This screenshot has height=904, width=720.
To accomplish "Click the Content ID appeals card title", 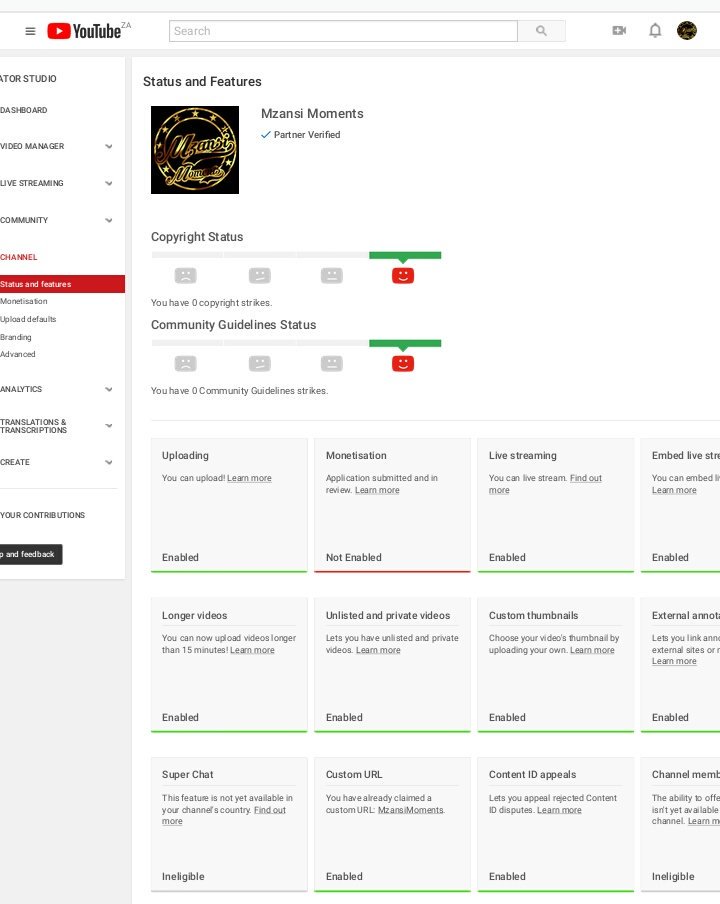I will (532, 775).
